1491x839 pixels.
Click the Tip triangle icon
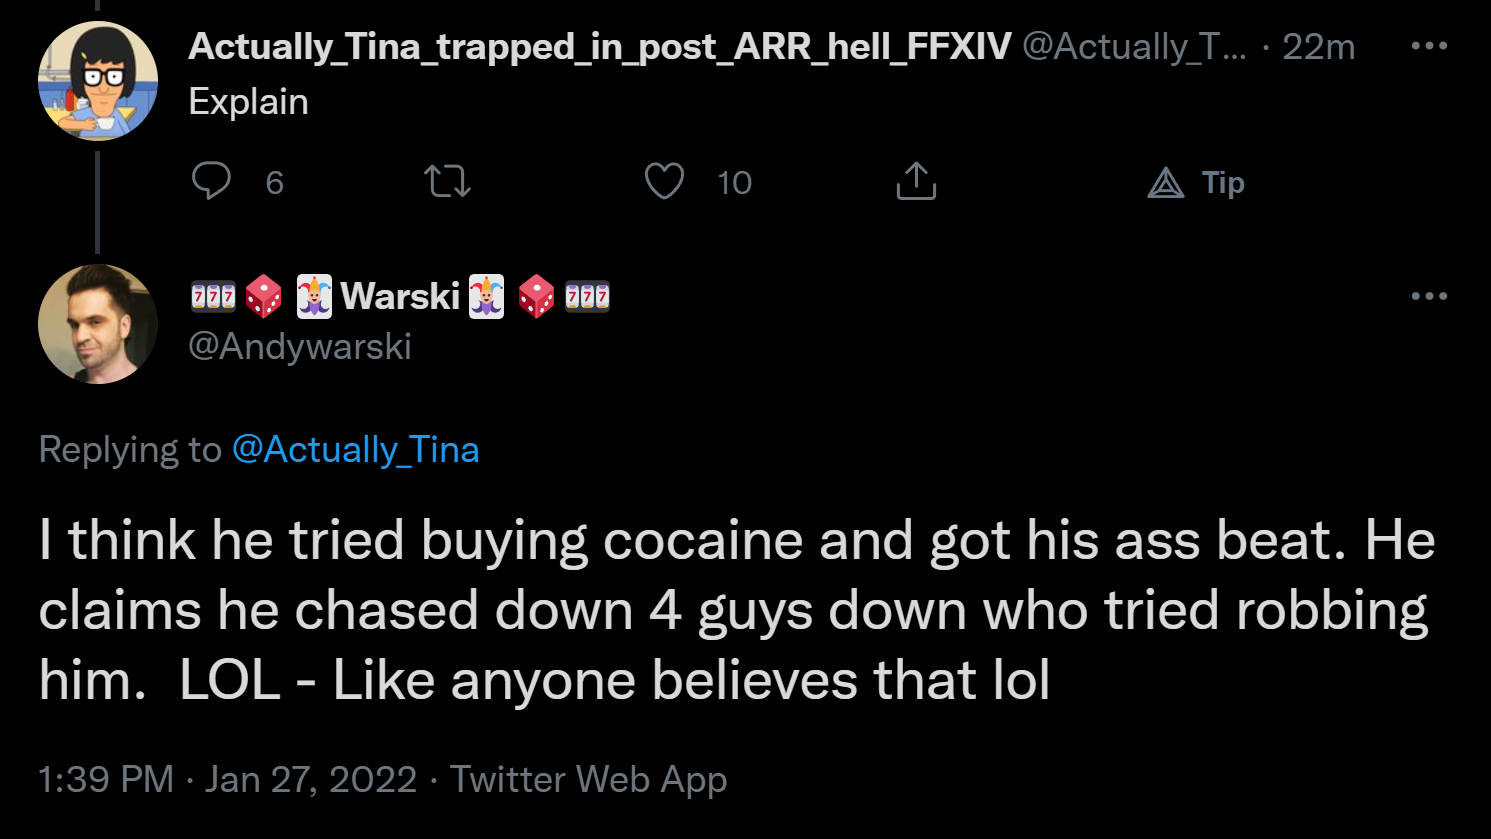(1166, 183)
